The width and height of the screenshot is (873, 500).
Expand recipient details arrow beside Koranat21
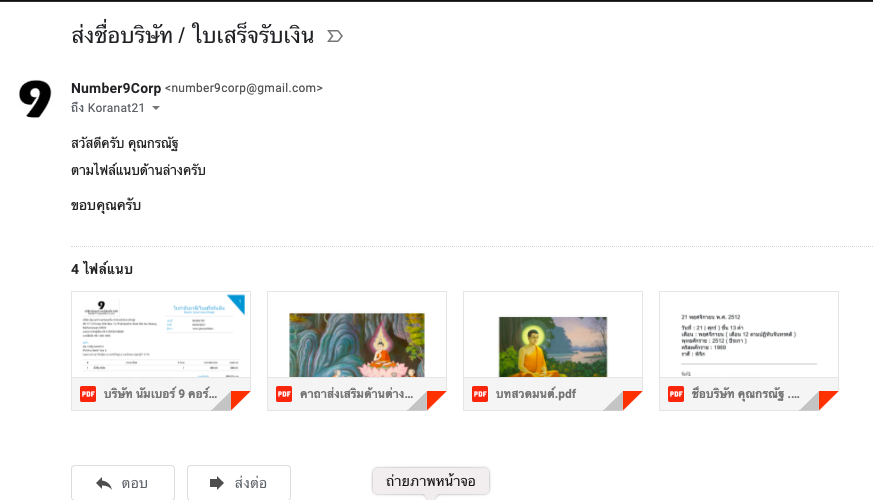coord(156,108)
